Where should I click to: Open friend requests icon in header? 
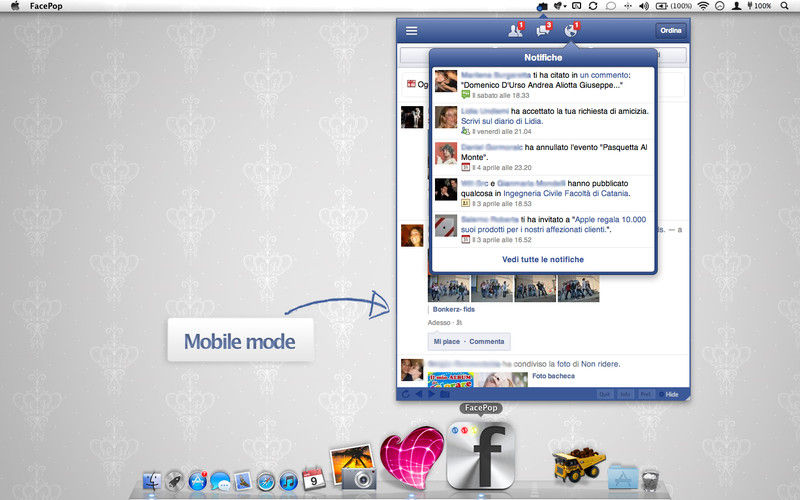[x=516, y=30]
